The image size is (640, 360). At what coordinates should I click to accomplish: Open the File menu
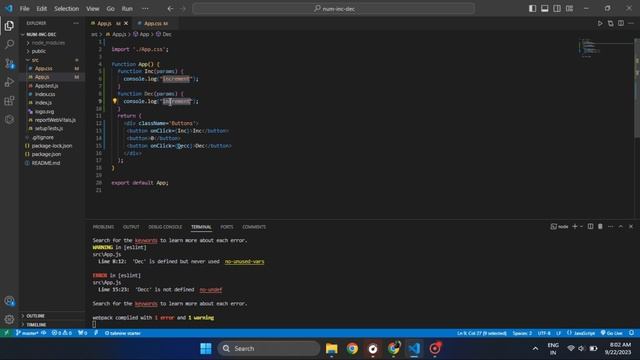[24, 9]
